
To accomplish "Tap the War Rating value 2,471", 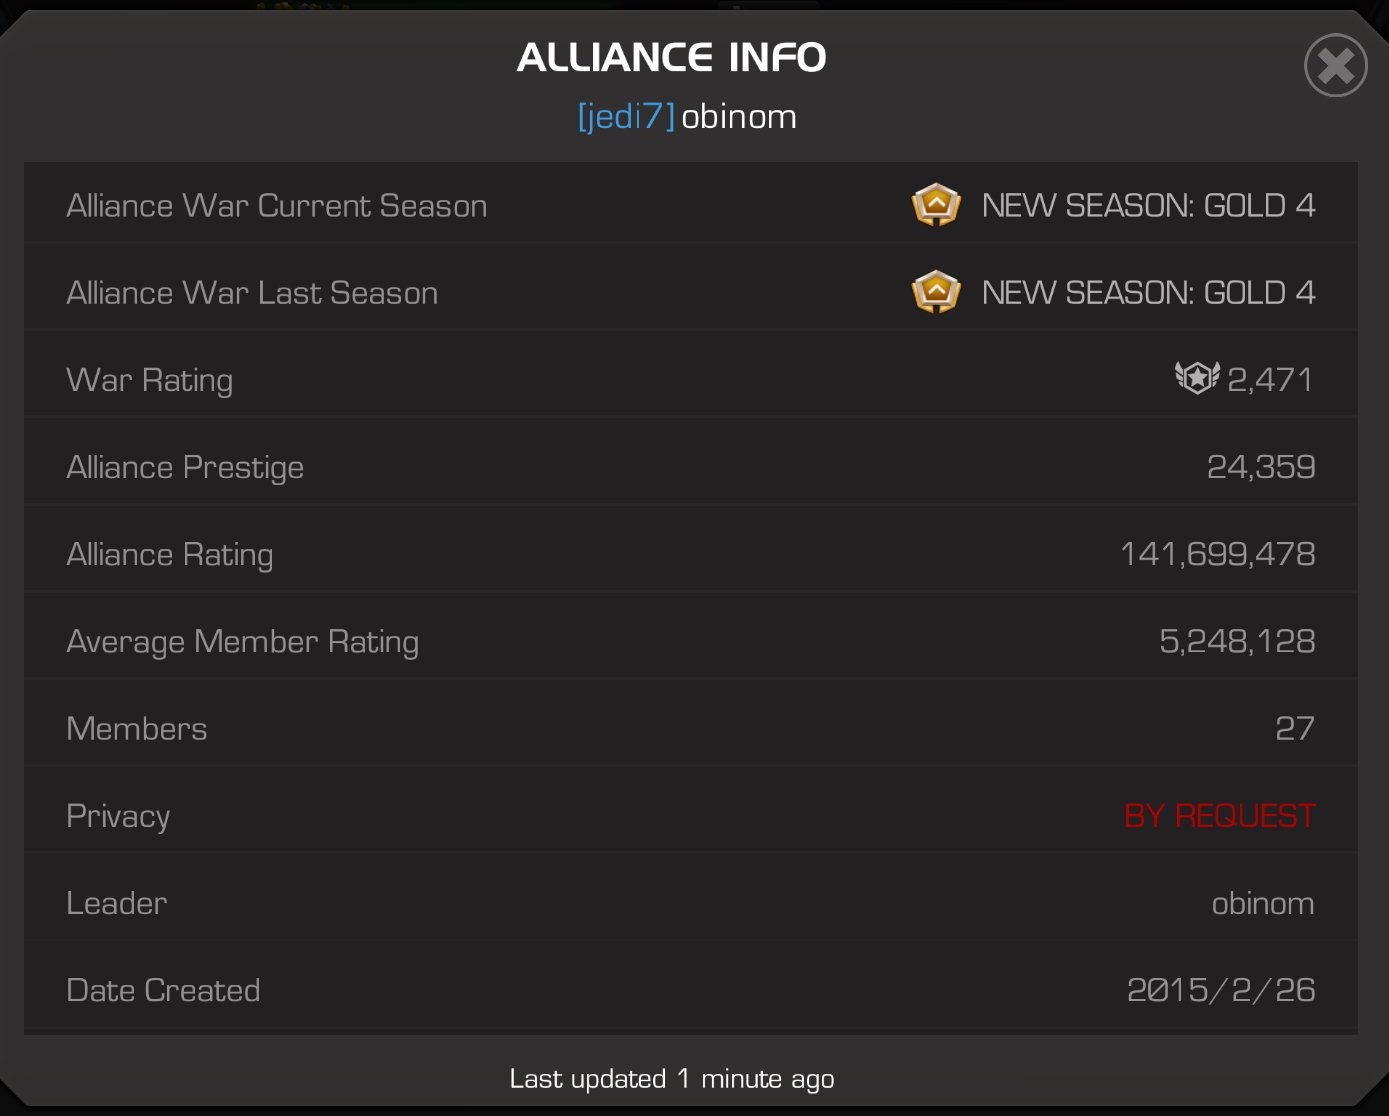I will (1270, 379).
